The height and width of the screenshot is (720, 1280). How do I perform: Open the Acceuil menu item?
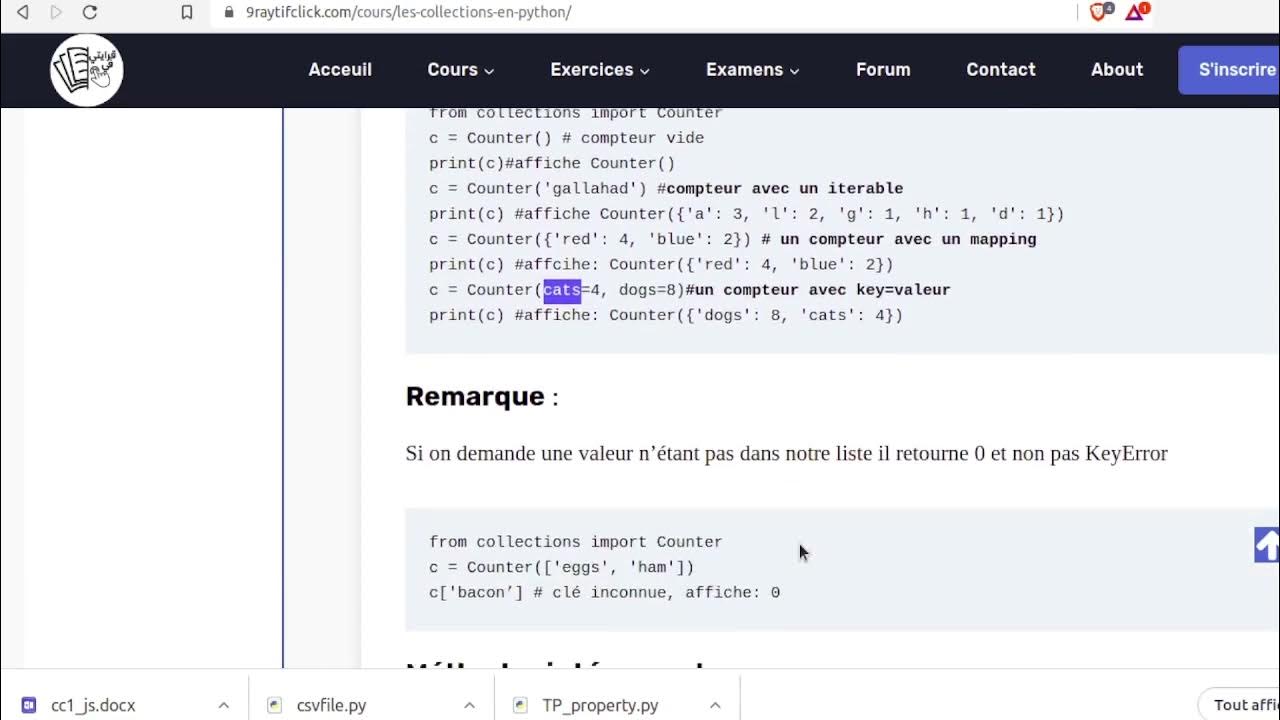click(x=340, y=69)
